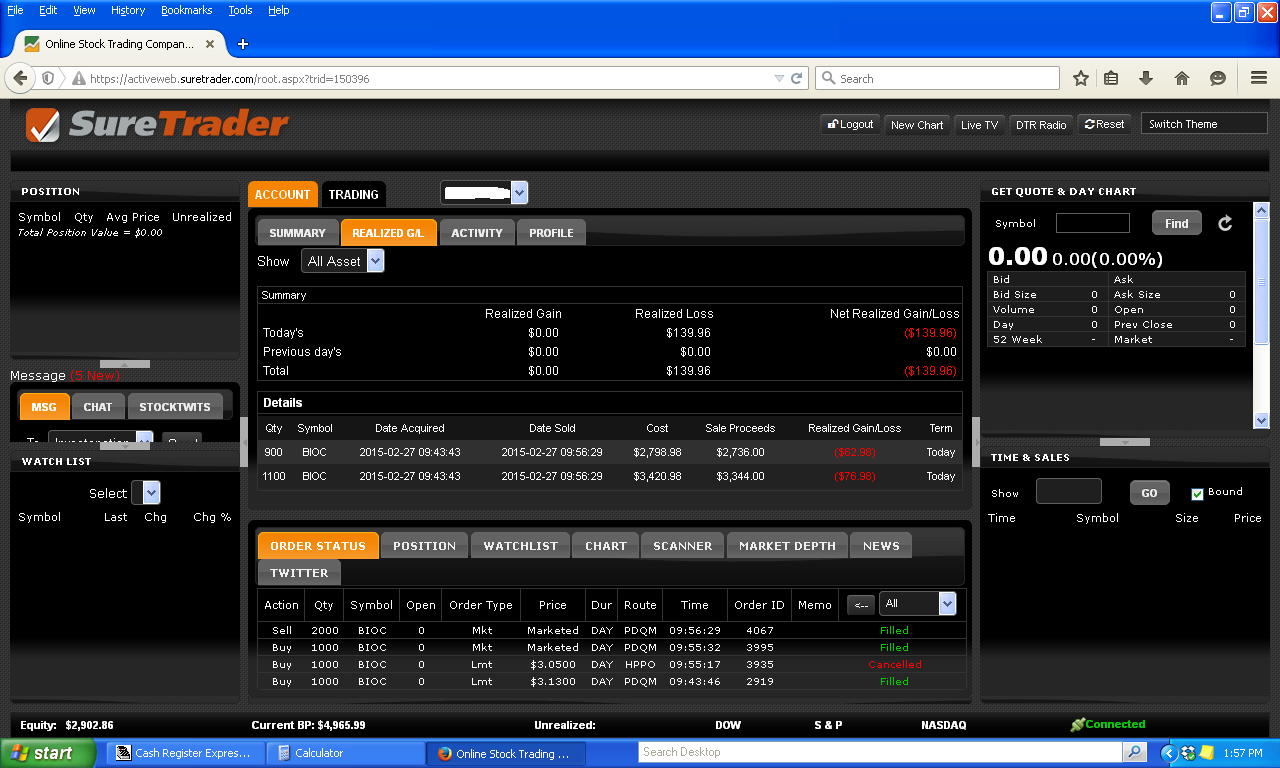Open the yellow sticky note tray icon
The height and width of the screenshot is (768, 1280).
[1206, 752]
